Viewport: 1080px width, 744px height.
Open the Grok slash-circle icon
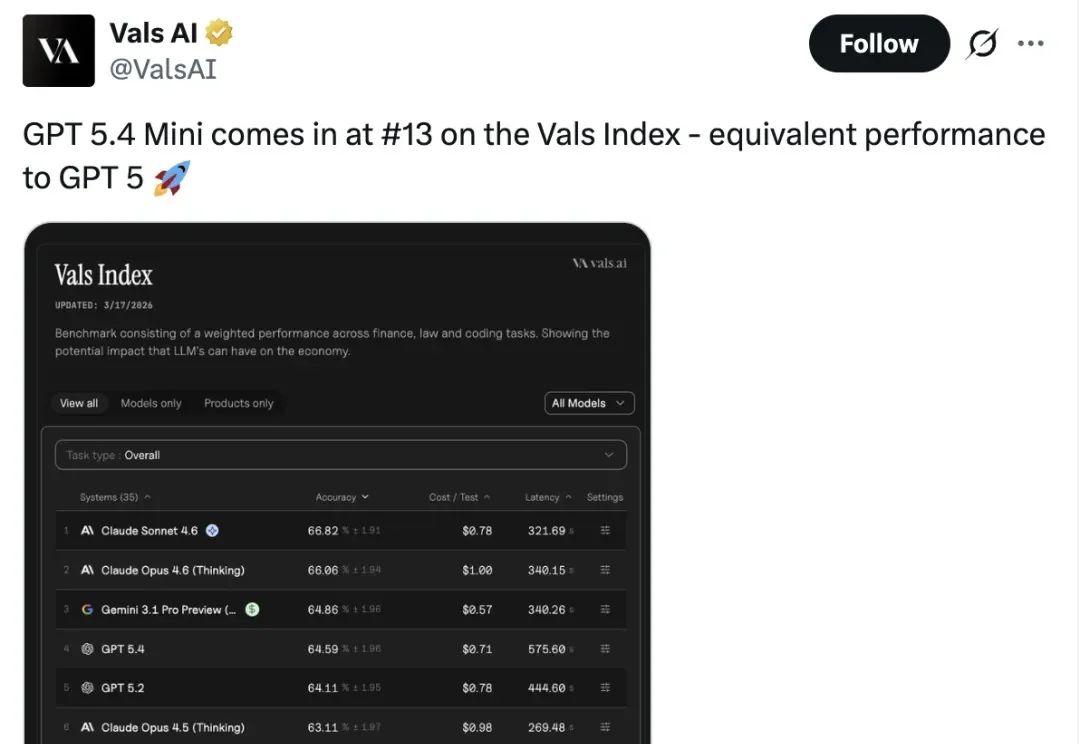(x=983, y=44)
